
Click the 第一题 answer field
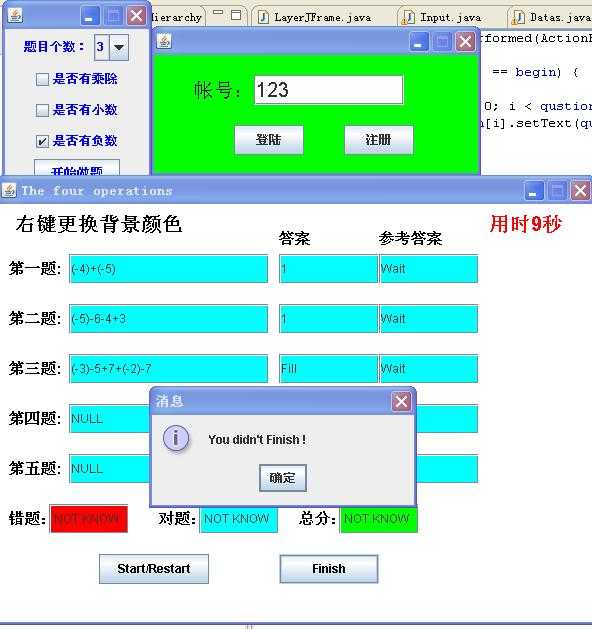(329, 269)
